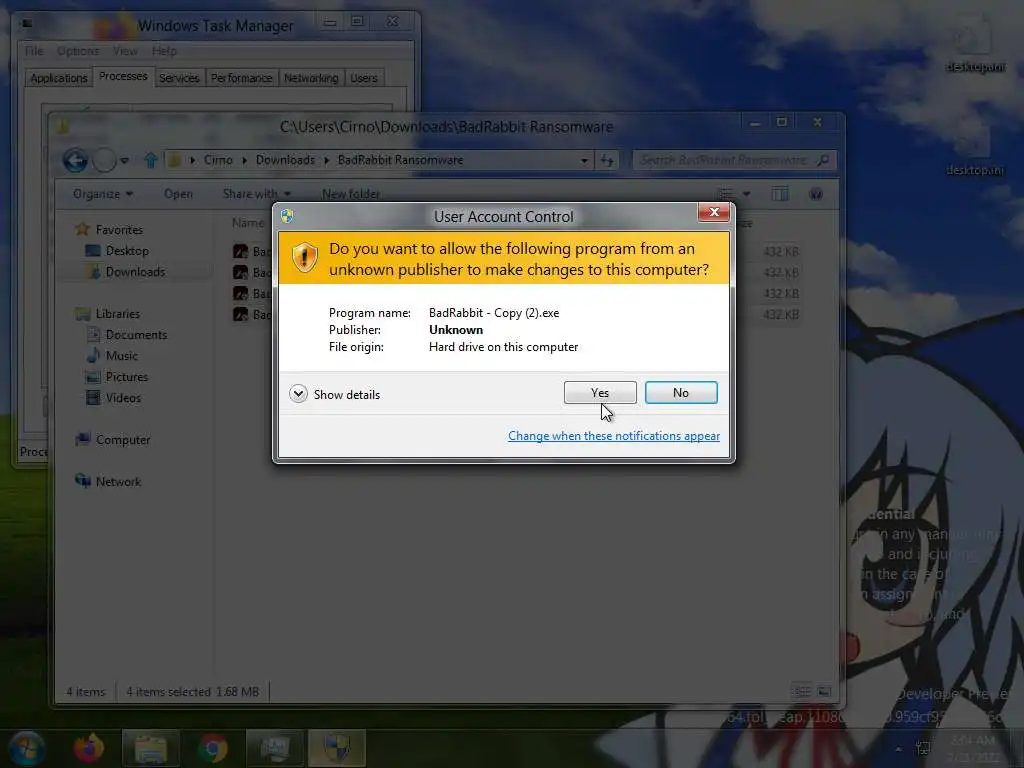1024x768 pixels.
Task: Refresh the Explorer folder view
Action: click(607, 161)
